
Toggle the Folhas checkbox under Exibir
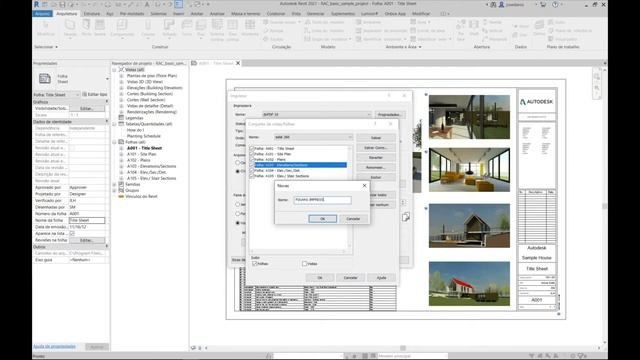coord(255,264)
